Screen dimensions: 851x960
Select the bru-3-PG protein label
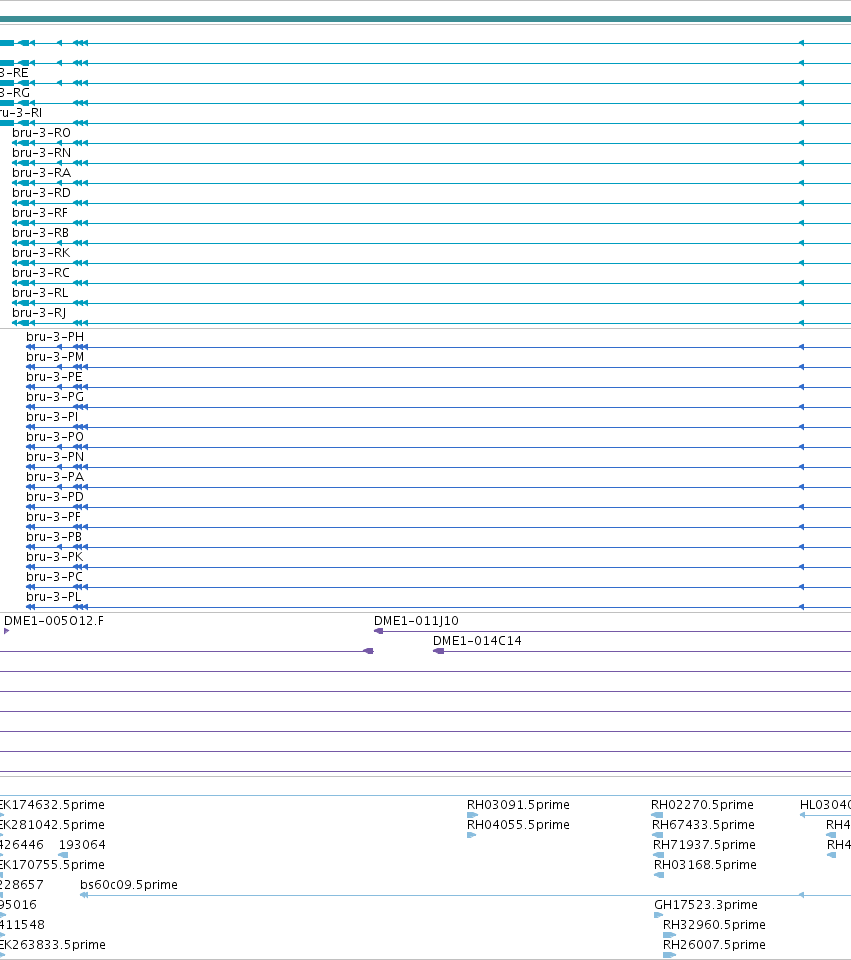[x=55, y=397]
